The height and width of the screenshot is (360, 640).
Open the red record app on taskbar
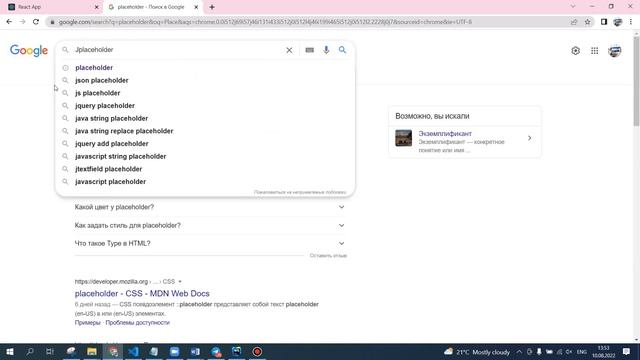[x=257, y=351]
